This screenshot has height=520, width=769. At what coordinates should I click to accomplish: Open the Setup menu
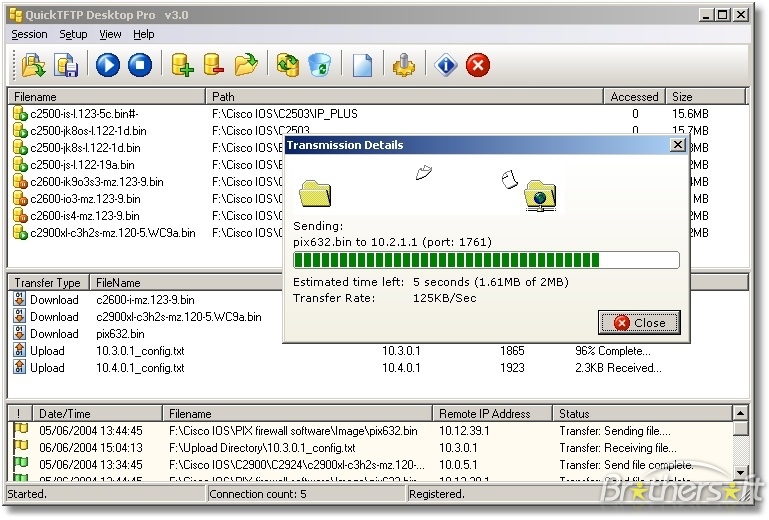(x=73, y=34)
